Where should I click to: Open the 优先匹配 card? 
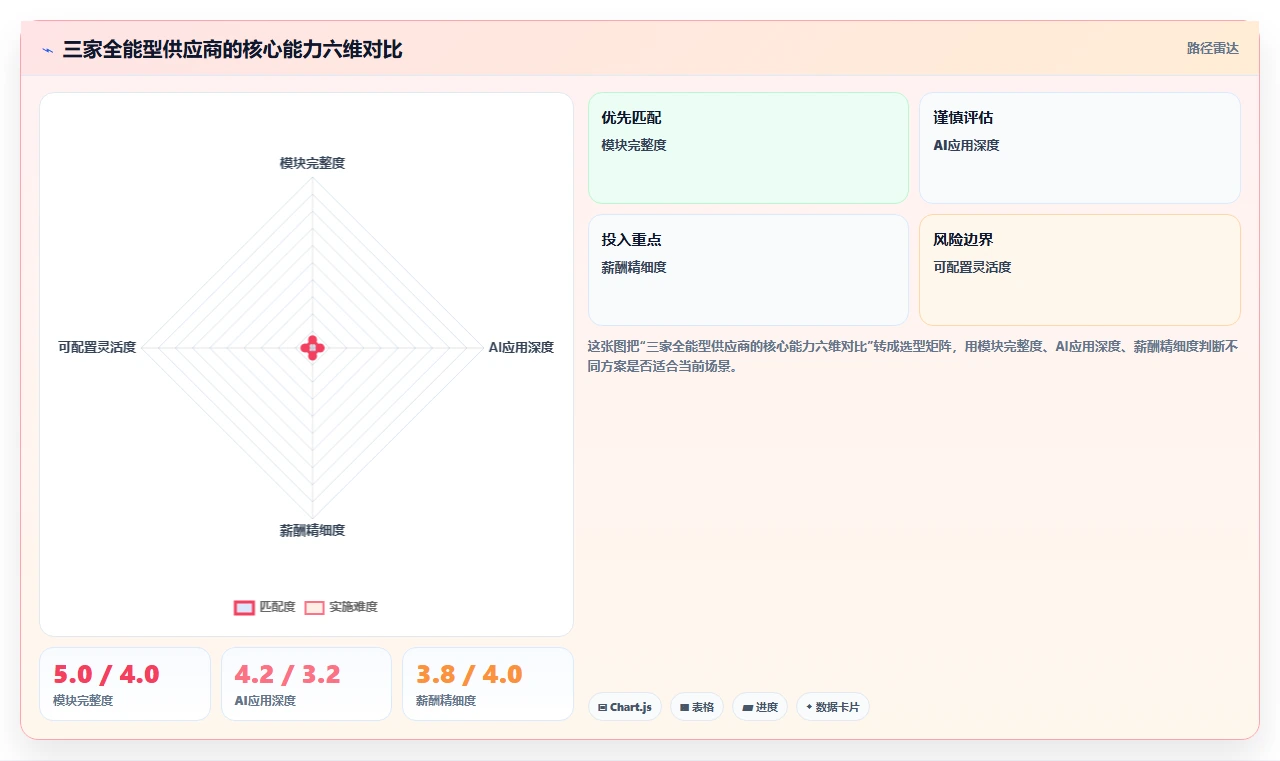point(748,148)
